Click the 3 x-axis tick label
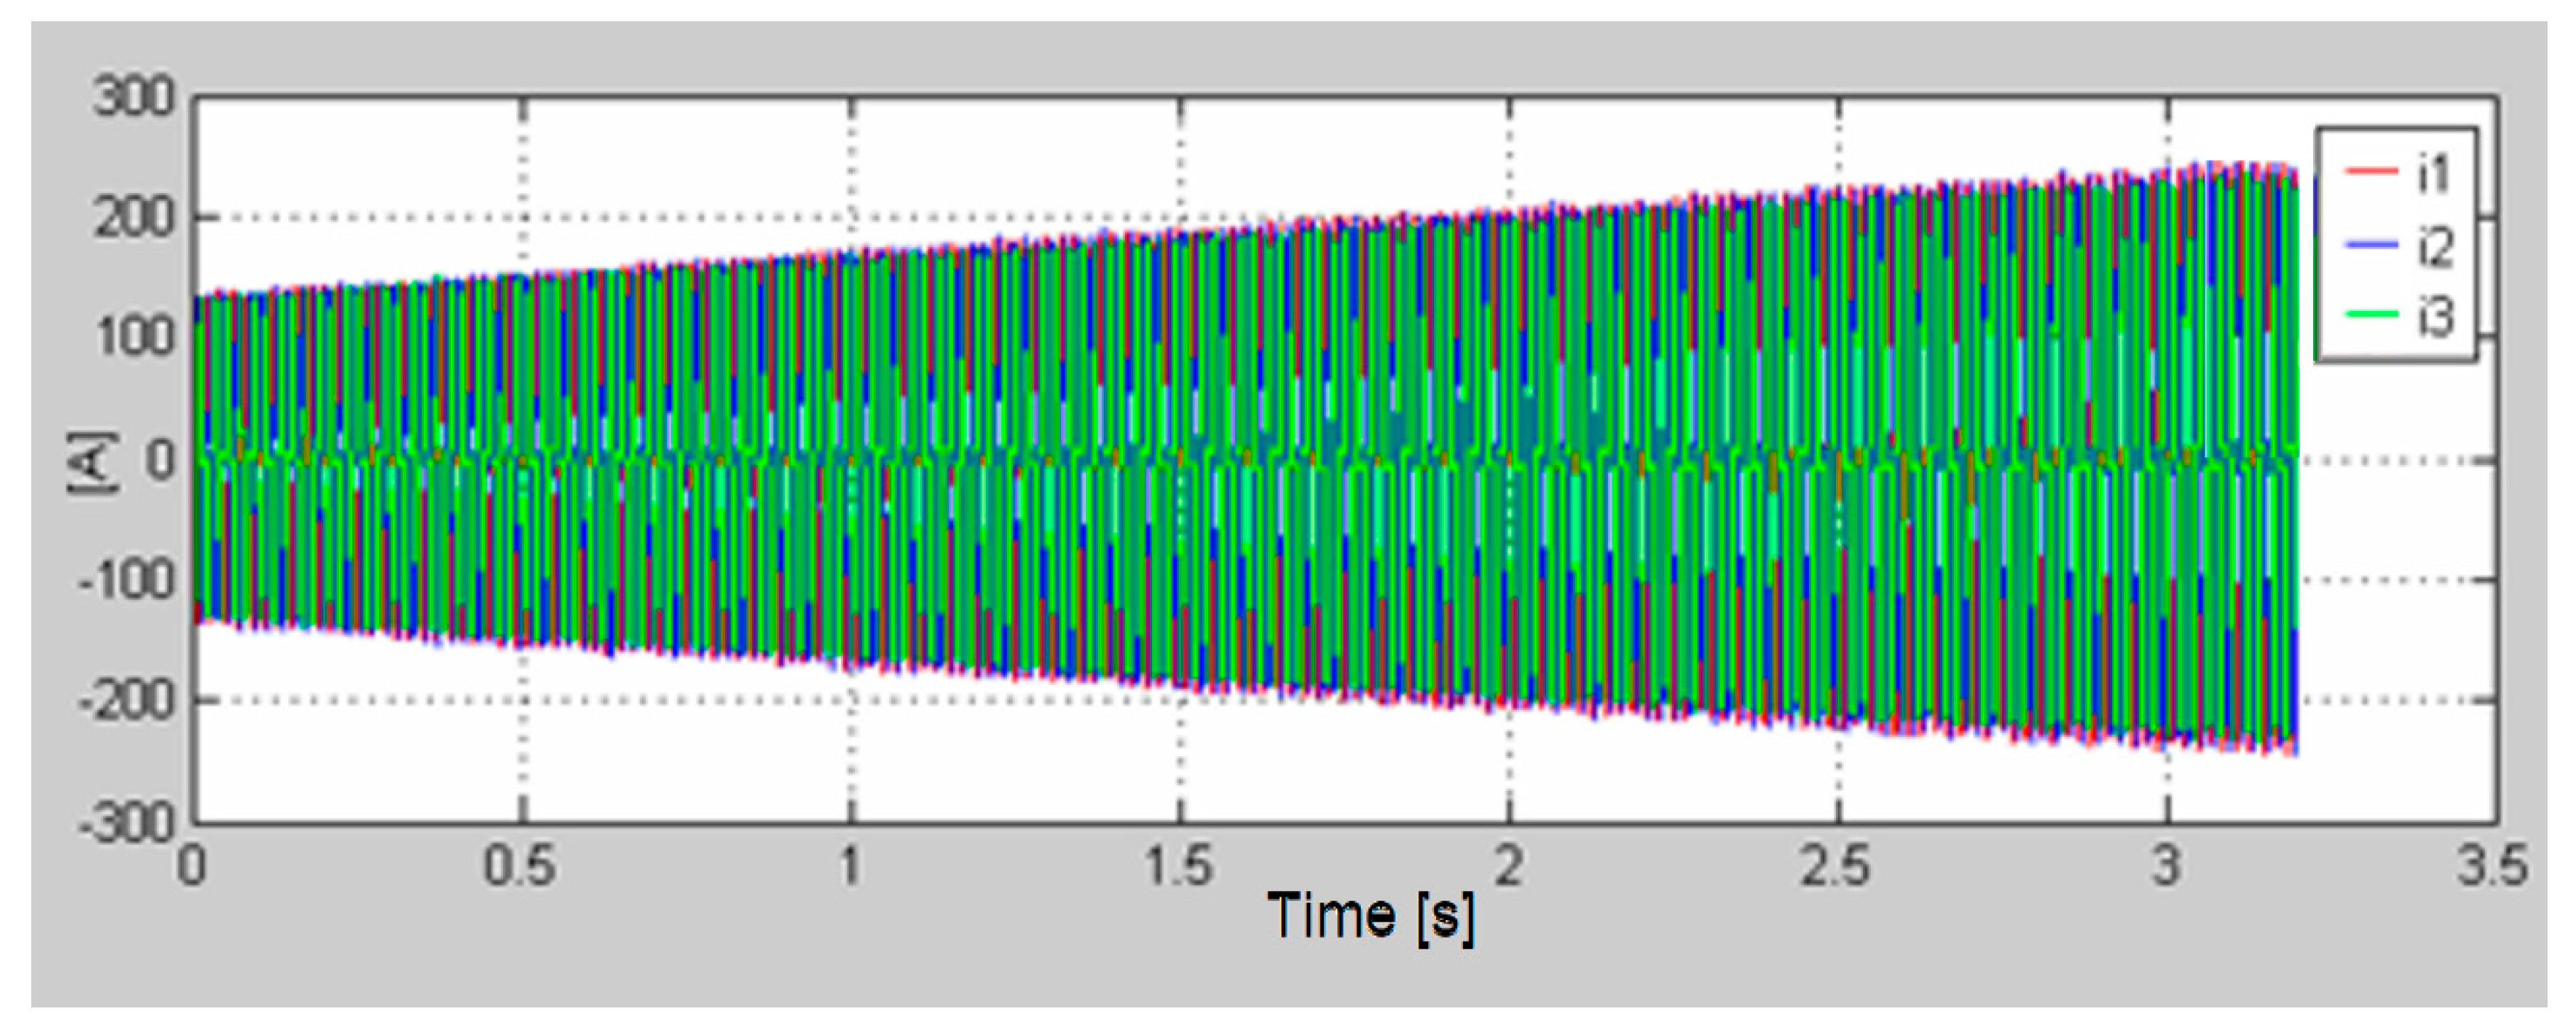2576x1033 pixels. 2166,865
